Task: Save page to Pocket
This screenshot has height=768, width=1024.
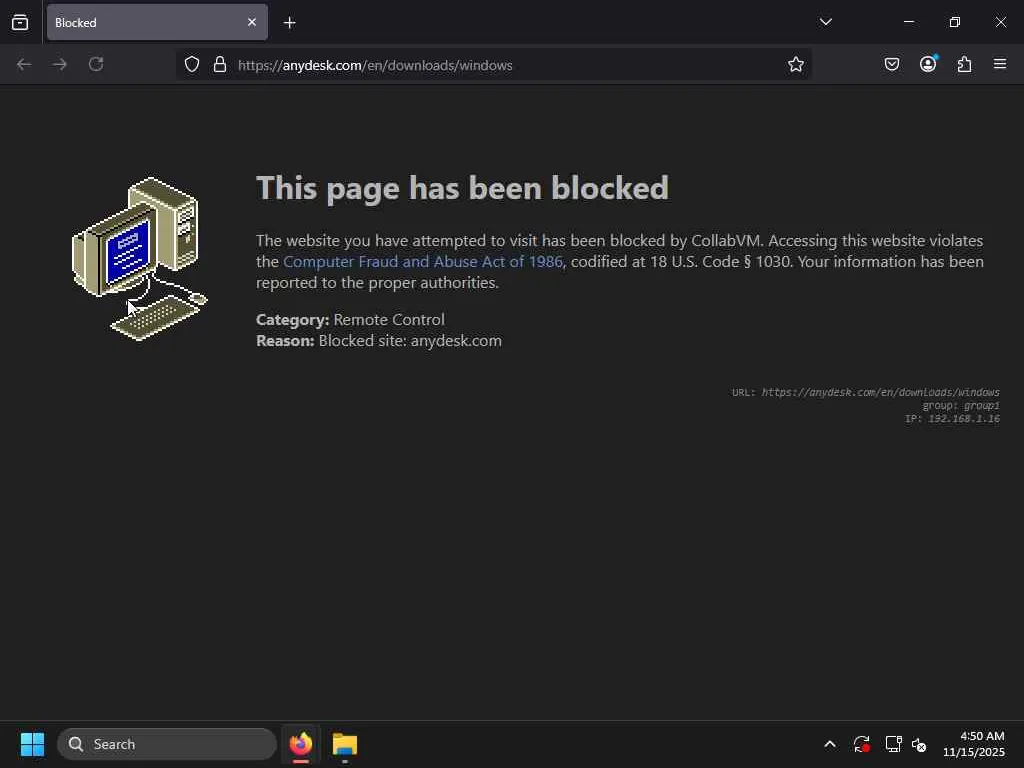Action: [891, 64]
